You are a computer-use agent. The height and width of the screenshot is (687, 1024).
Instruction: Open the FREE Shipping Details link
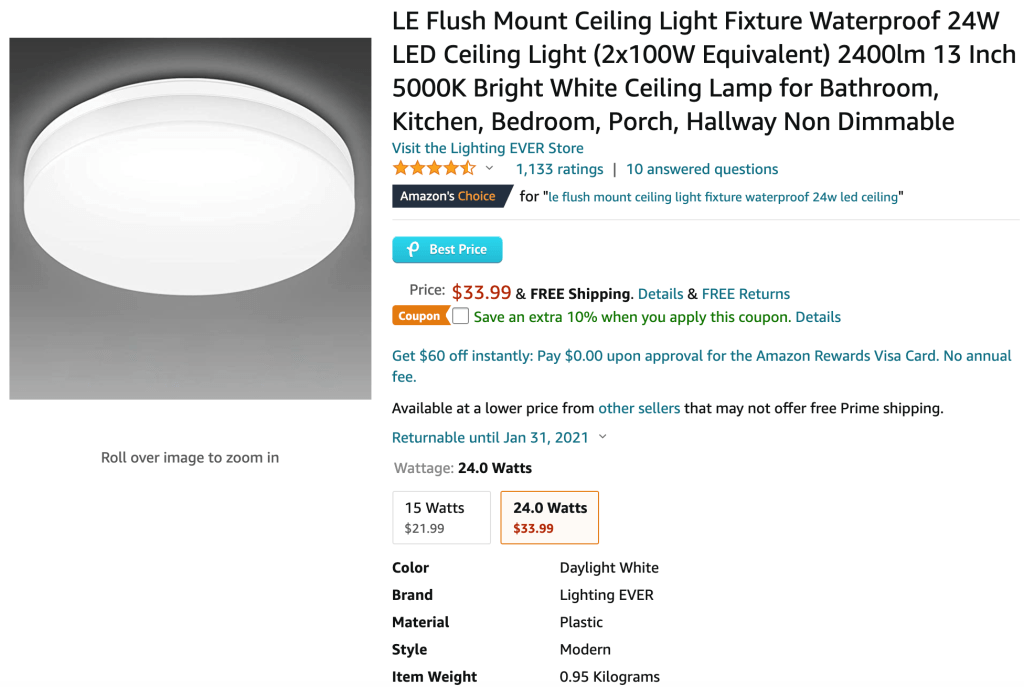pos(660,294)
